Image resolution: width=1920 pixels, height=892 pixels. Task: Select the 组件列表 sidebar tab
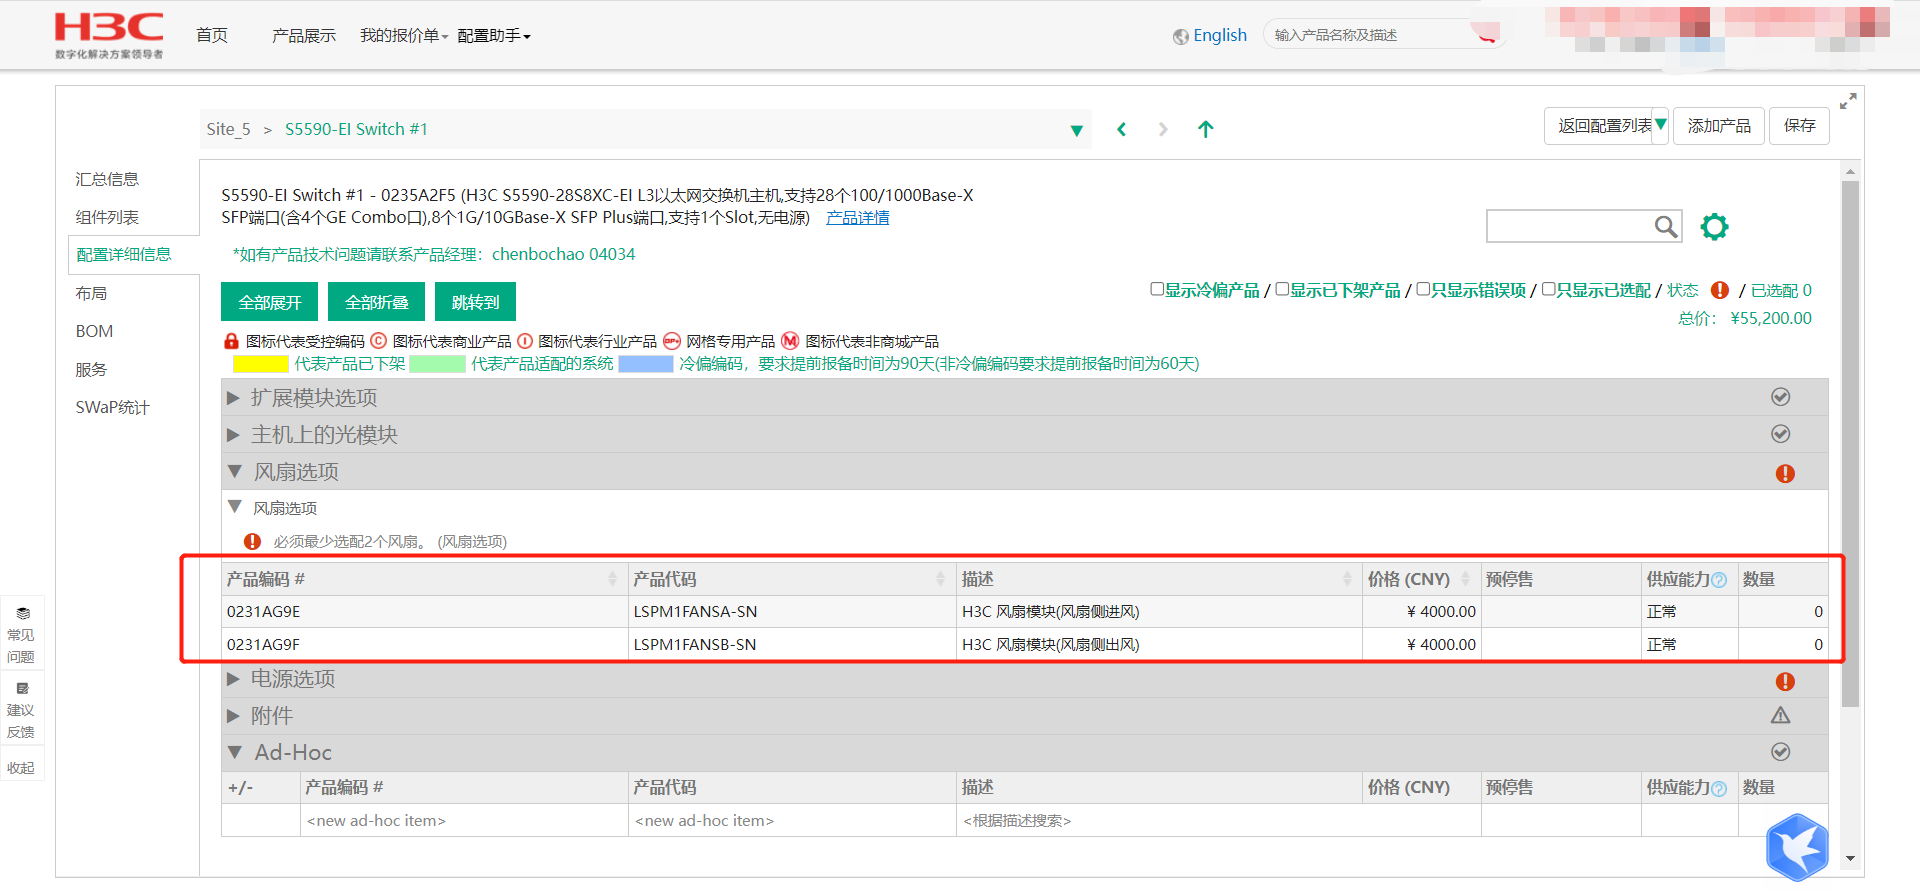107,217
